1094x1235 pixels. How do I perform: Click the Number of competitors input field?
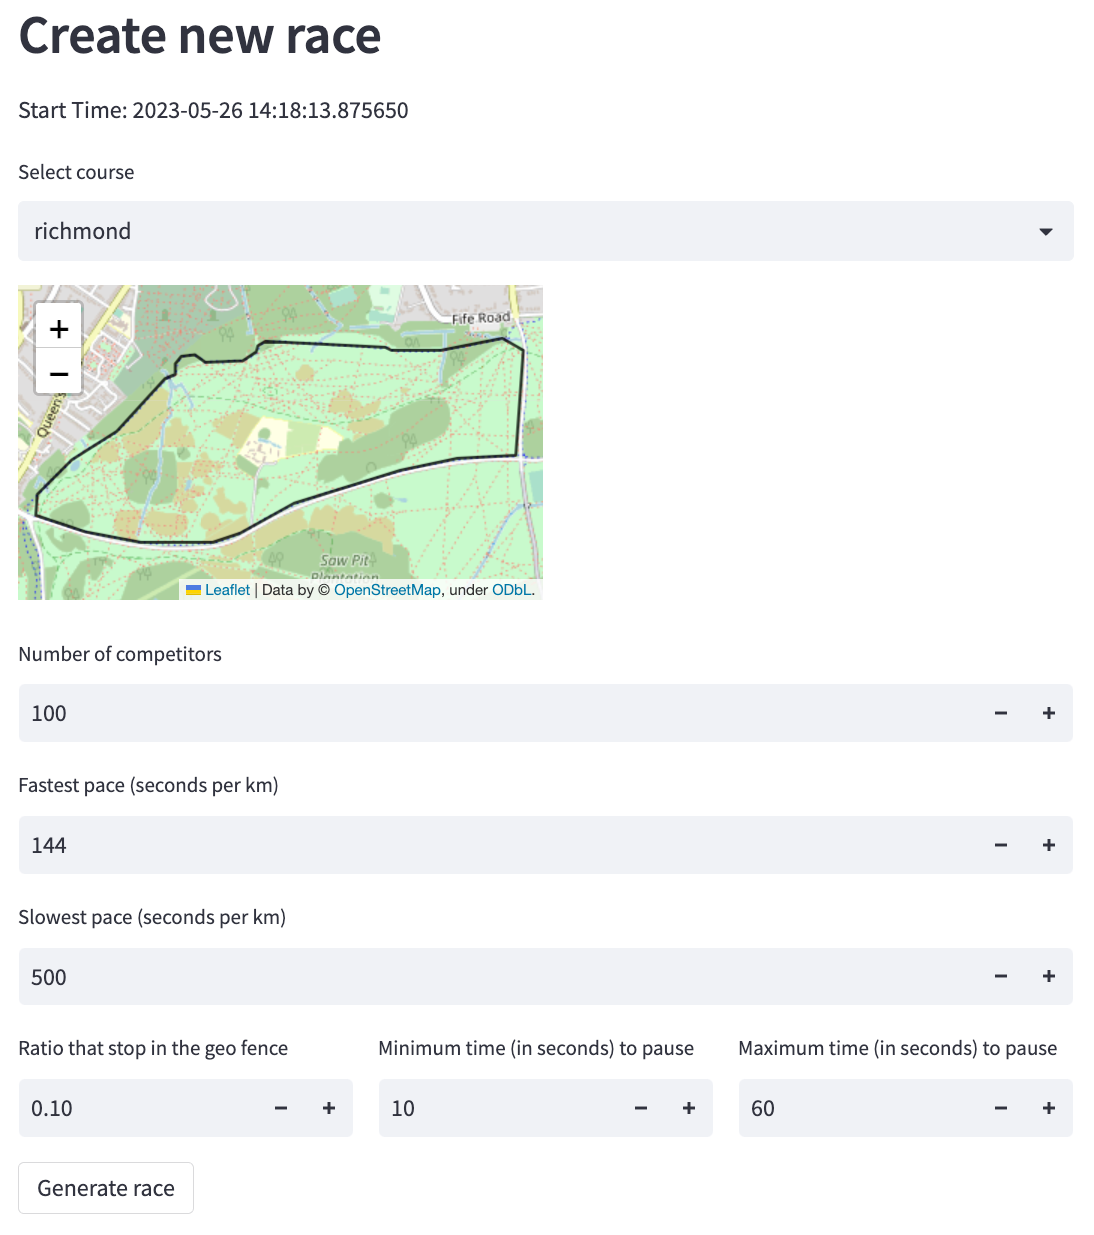coord(500,713)
